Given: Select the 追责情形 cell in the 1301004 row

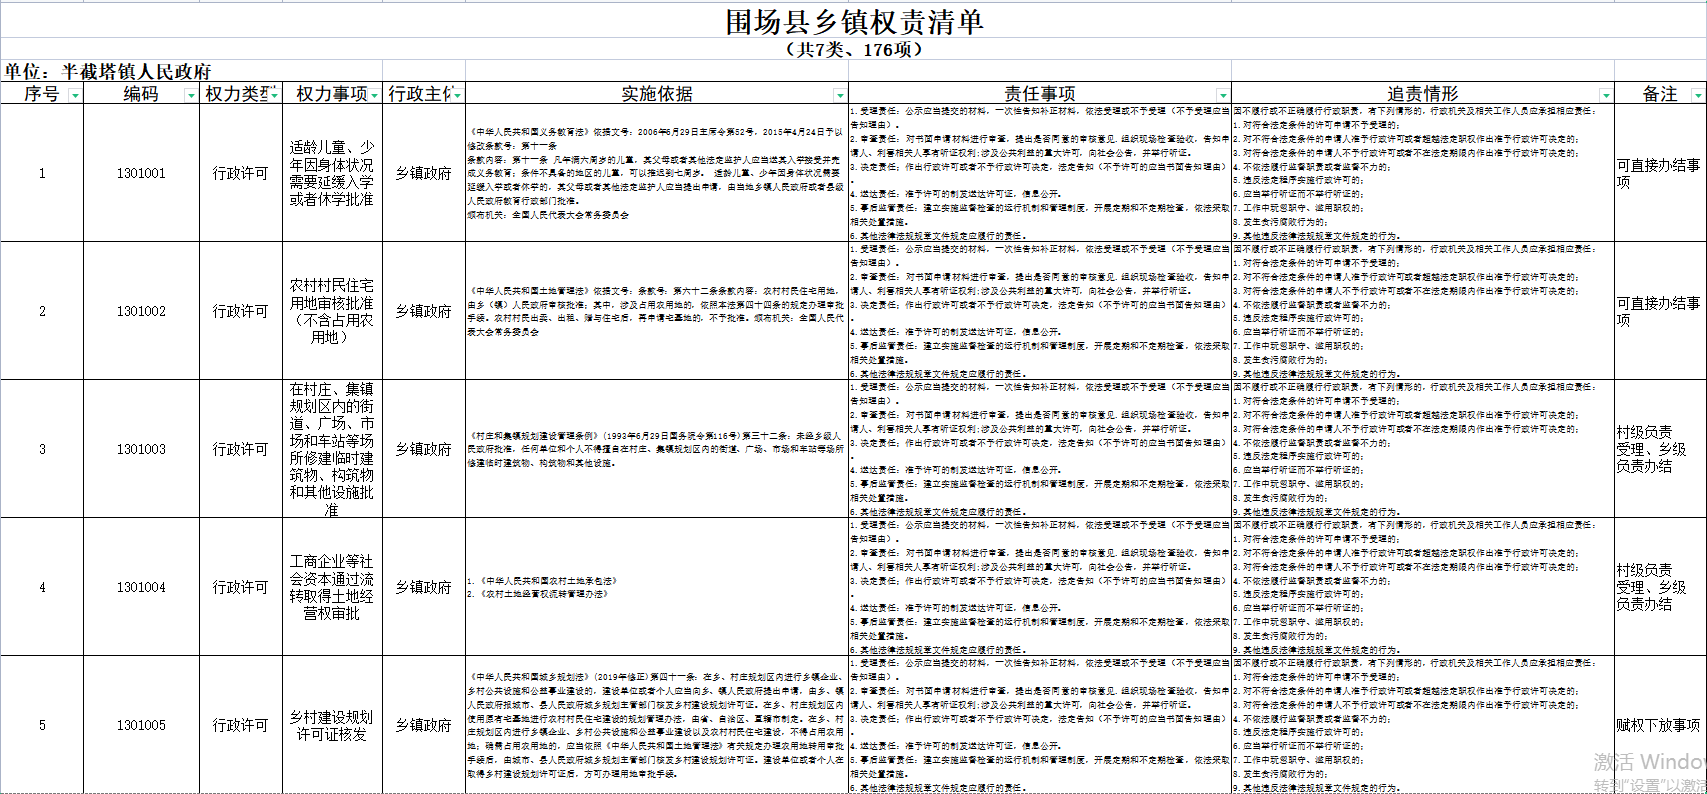Looking at the screenshot, I should [1423, 587].
